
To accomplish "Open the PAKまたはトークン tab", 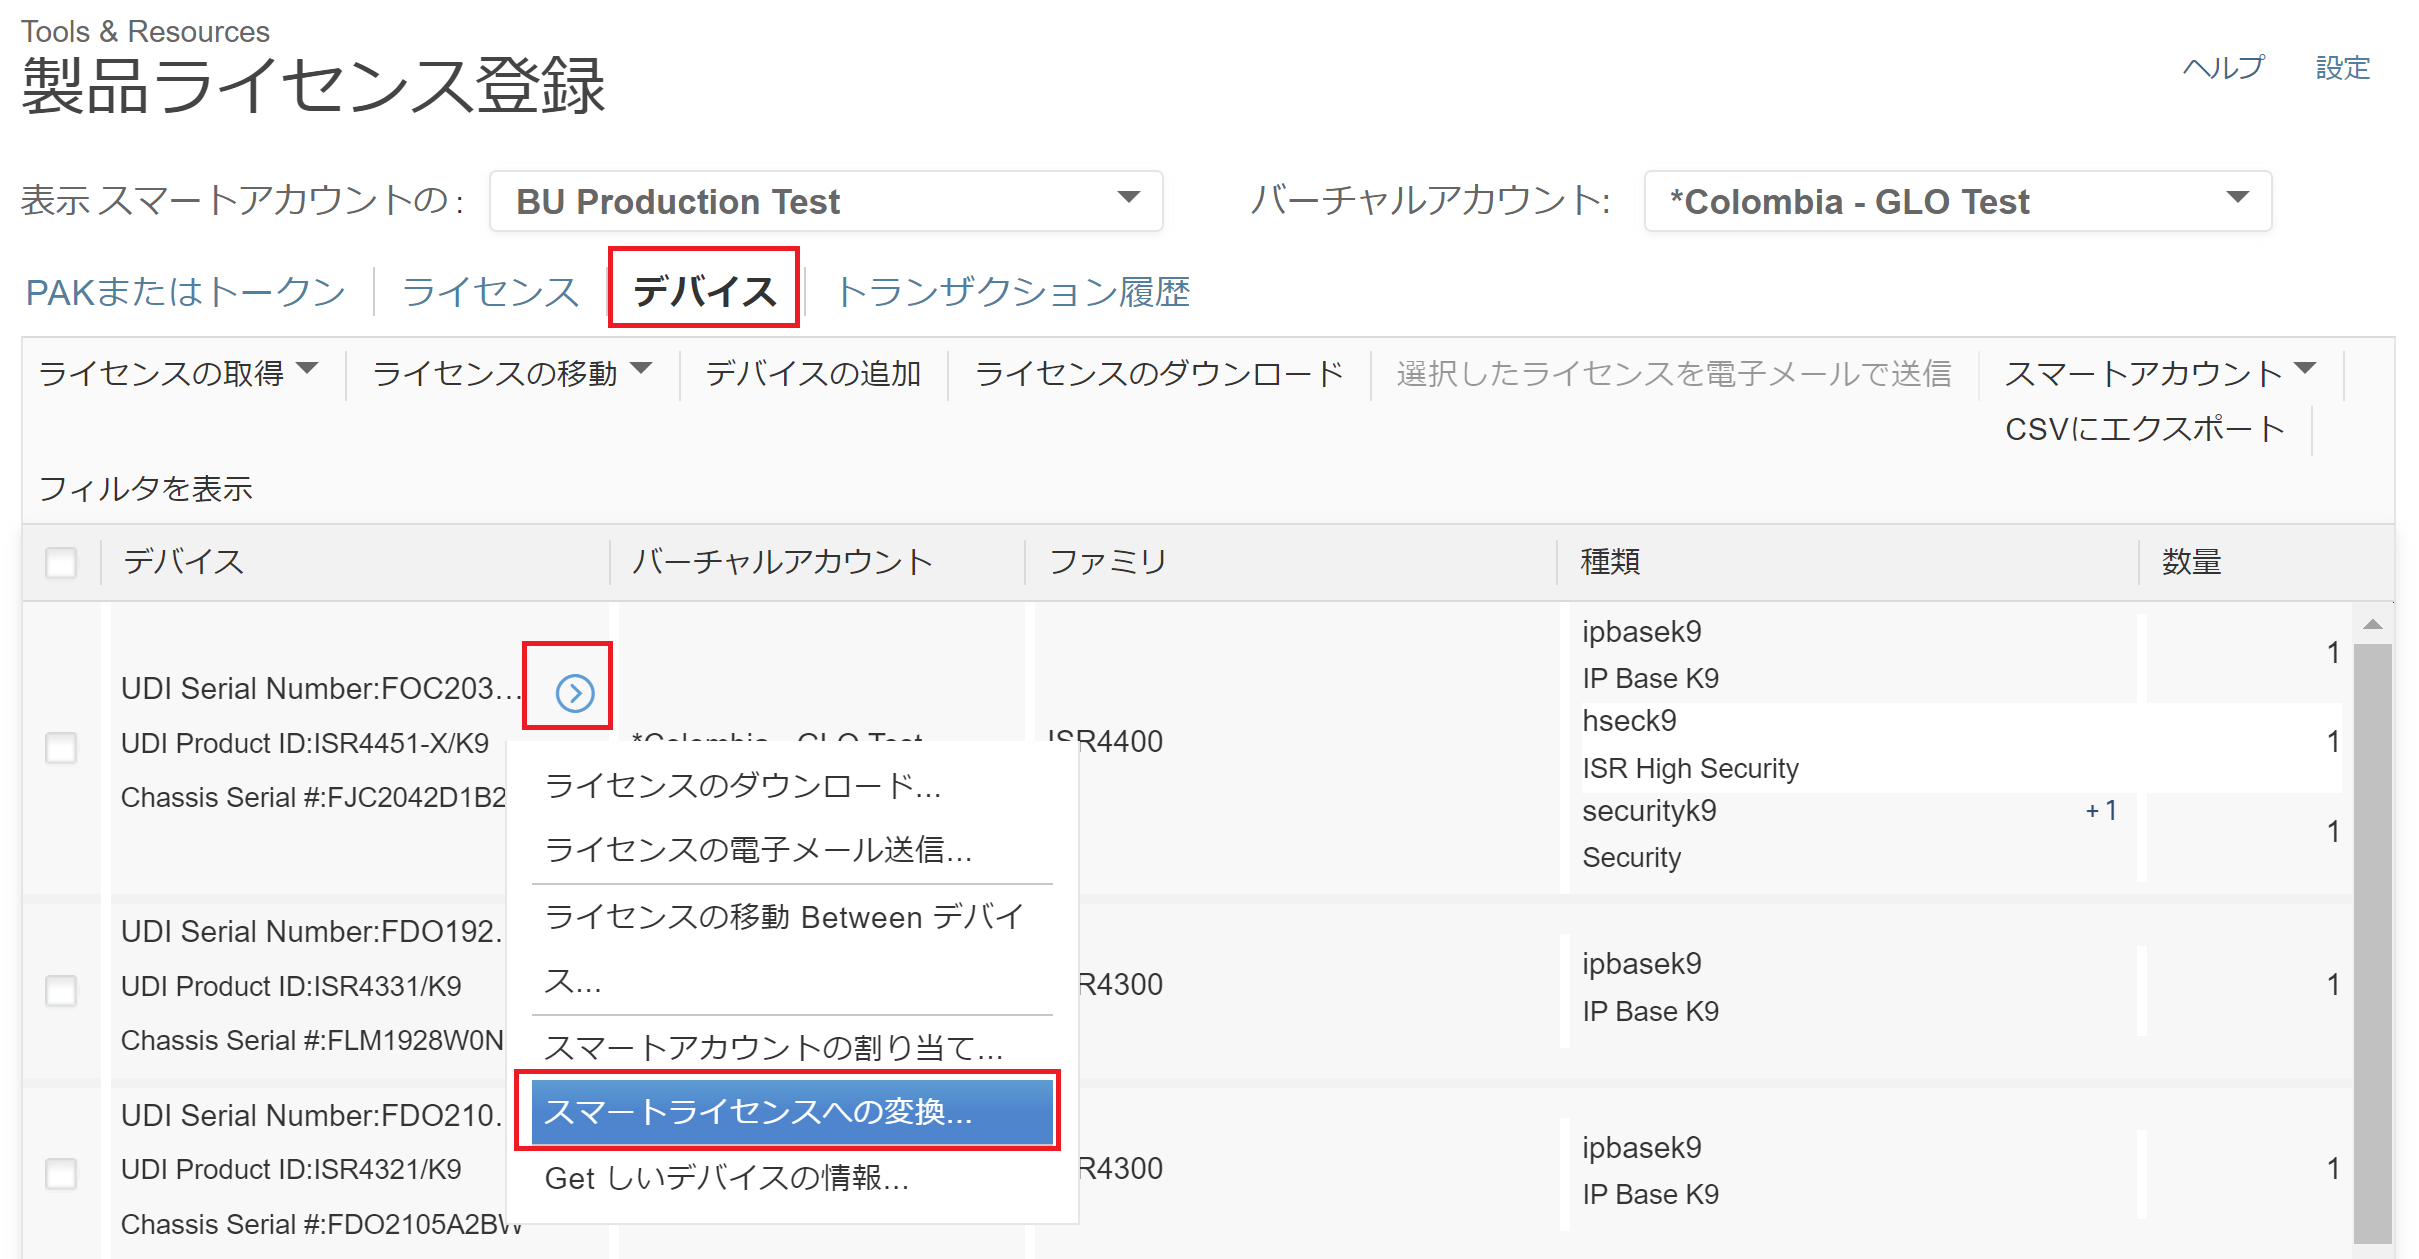I will point(185,291).
